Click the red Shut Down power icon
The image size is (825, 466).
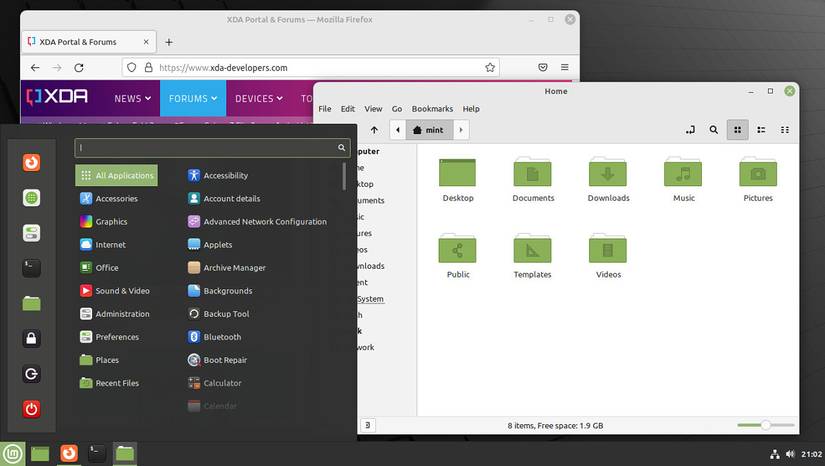click(32, 409)
